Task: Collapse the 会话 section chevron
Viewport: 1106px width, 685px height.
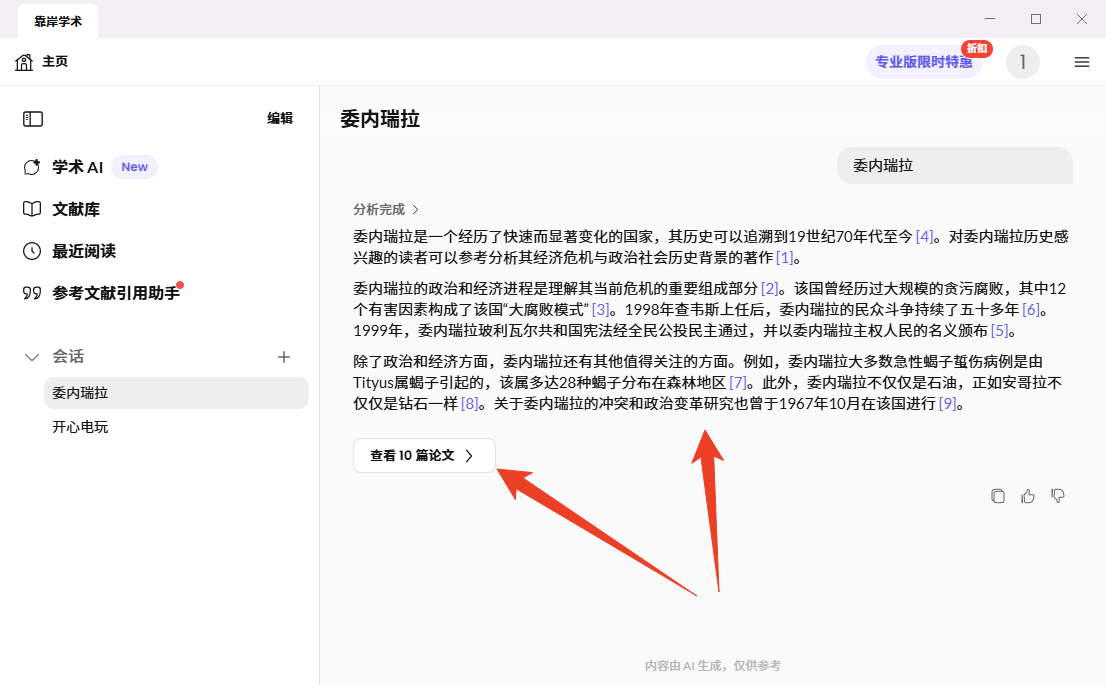Action: pos(32,357)
